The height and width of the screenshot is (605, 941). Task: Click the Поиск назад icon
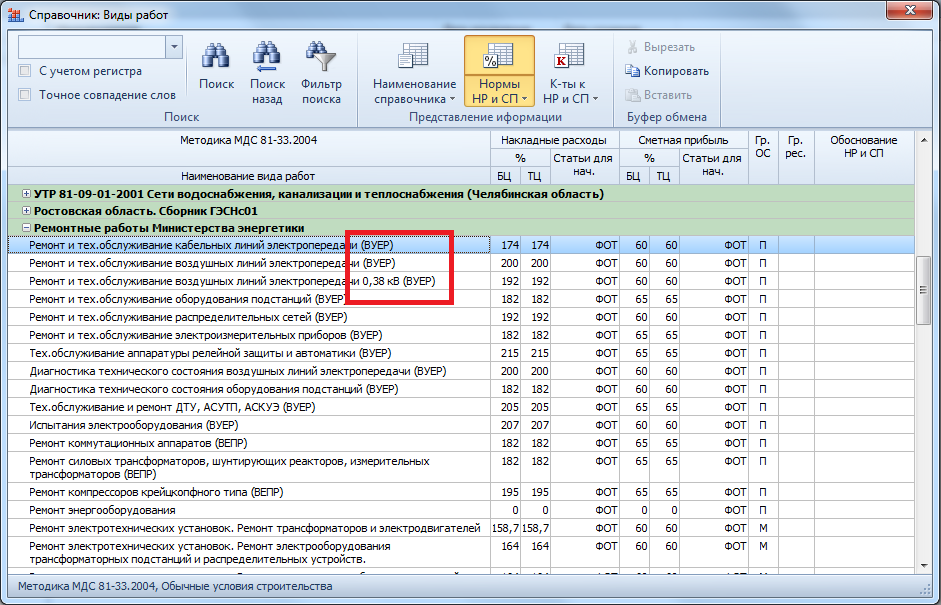(267, 56)
